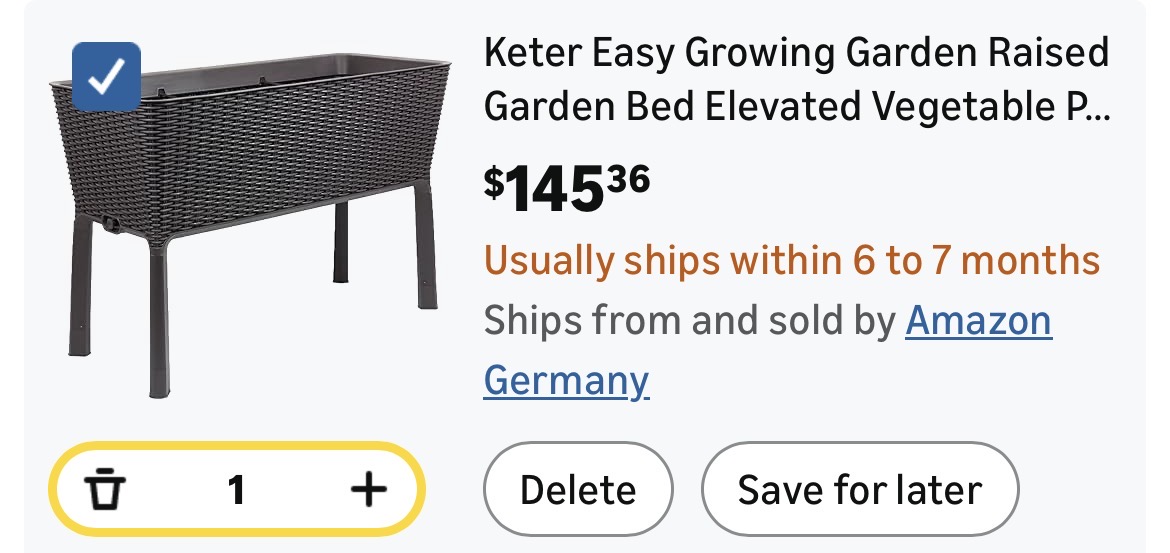Click the Save for later button

coord(859,490)
